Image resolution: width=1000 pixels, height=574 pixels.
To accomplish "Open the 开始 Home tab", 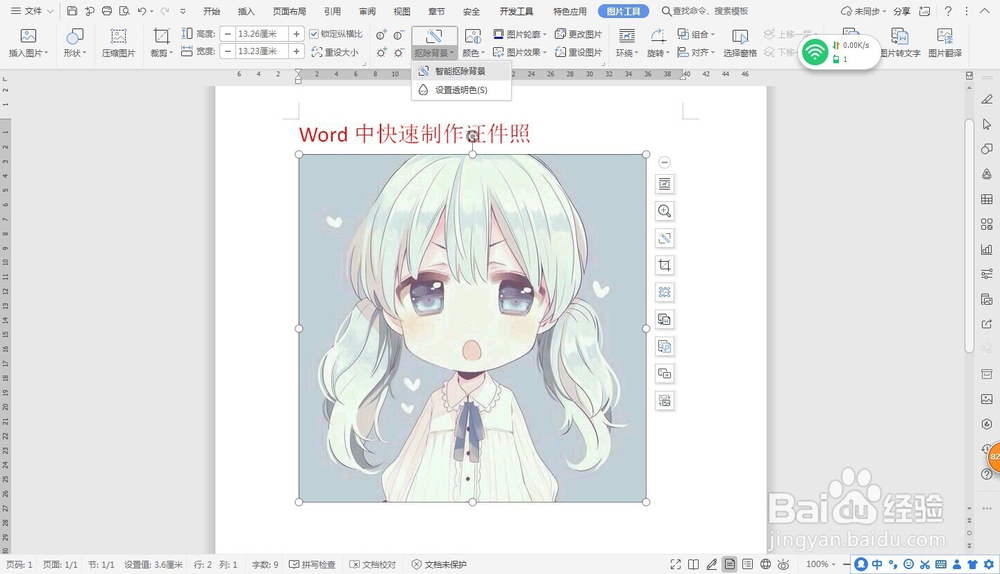I will pos(211,11).
